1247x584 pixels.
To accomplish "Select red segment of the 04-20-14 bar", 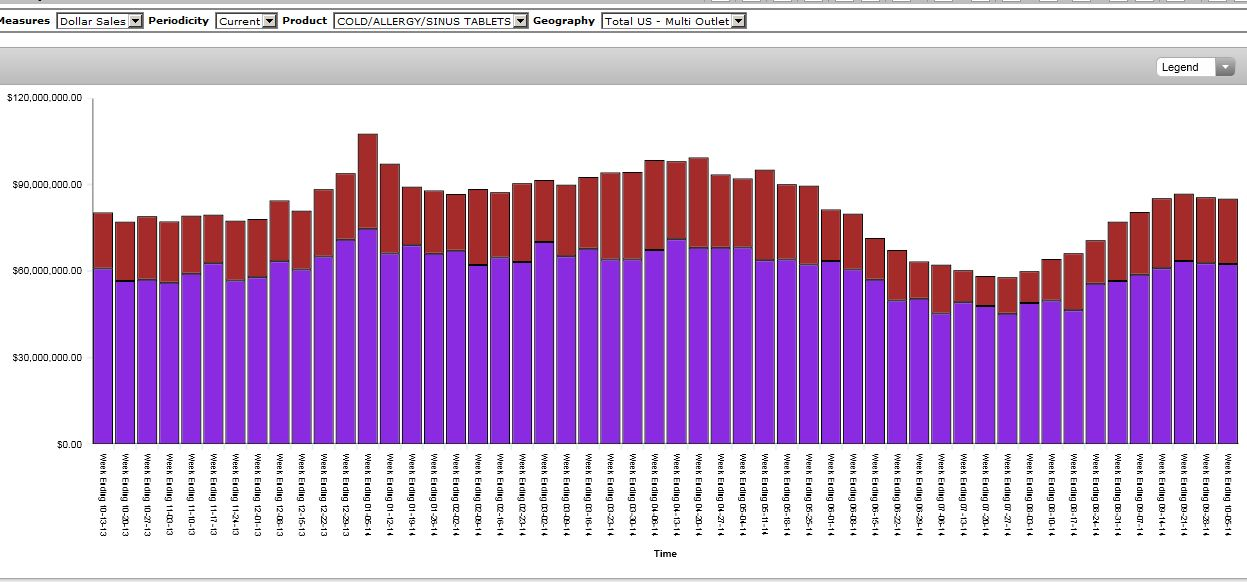I will [x=698, y=202].
